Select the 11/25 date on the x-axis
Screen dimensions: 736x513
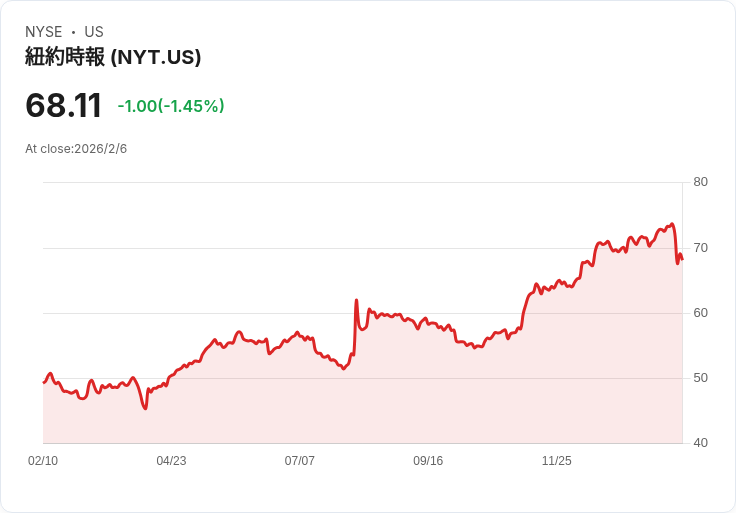pos(556,461)
